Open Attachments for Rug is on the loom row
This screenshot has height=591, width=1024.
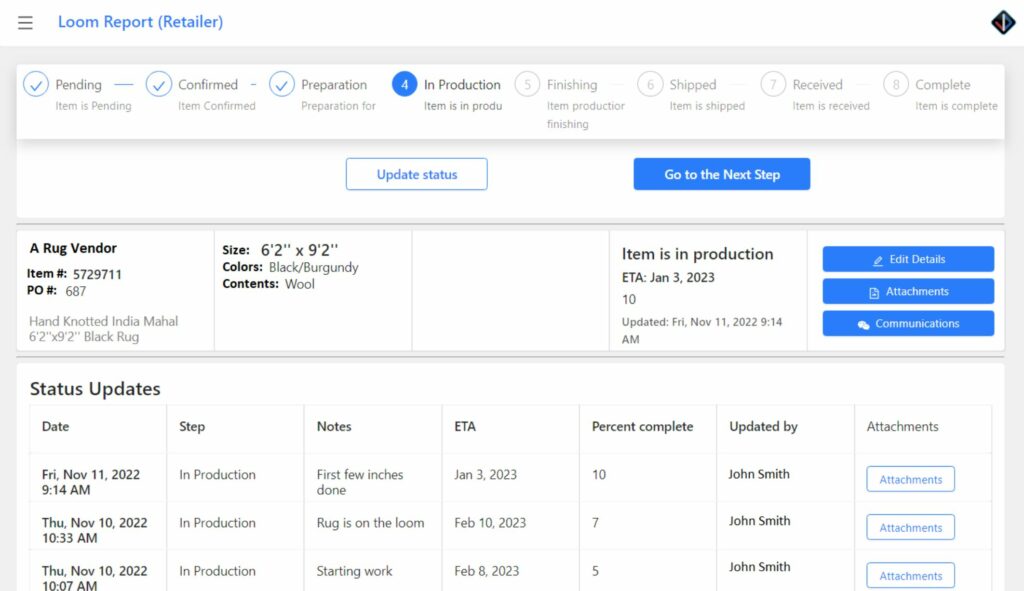910,528
